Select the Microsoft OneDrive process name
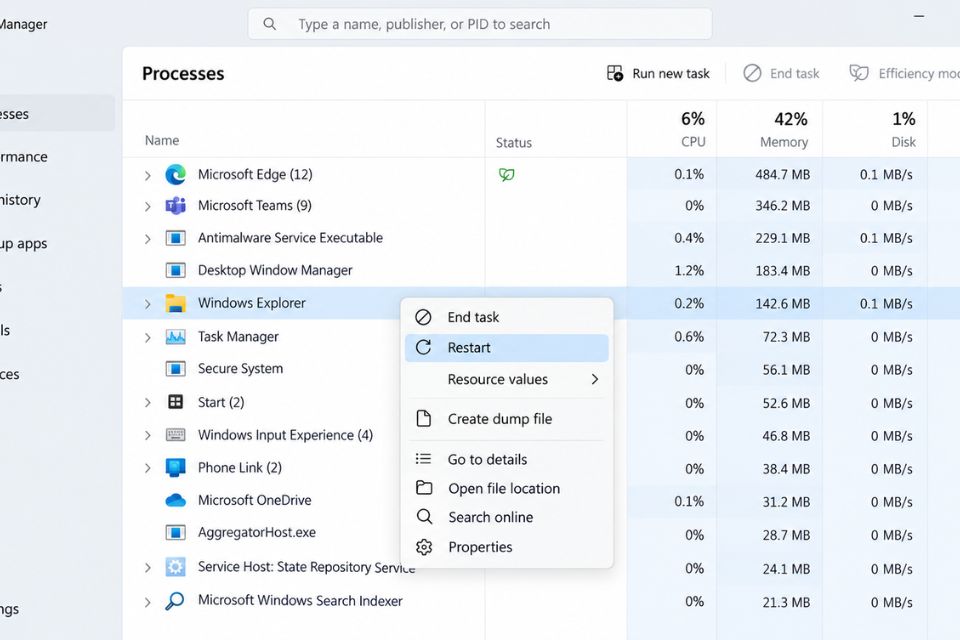This screenshot has height=640, width=960. click(255, 500)
